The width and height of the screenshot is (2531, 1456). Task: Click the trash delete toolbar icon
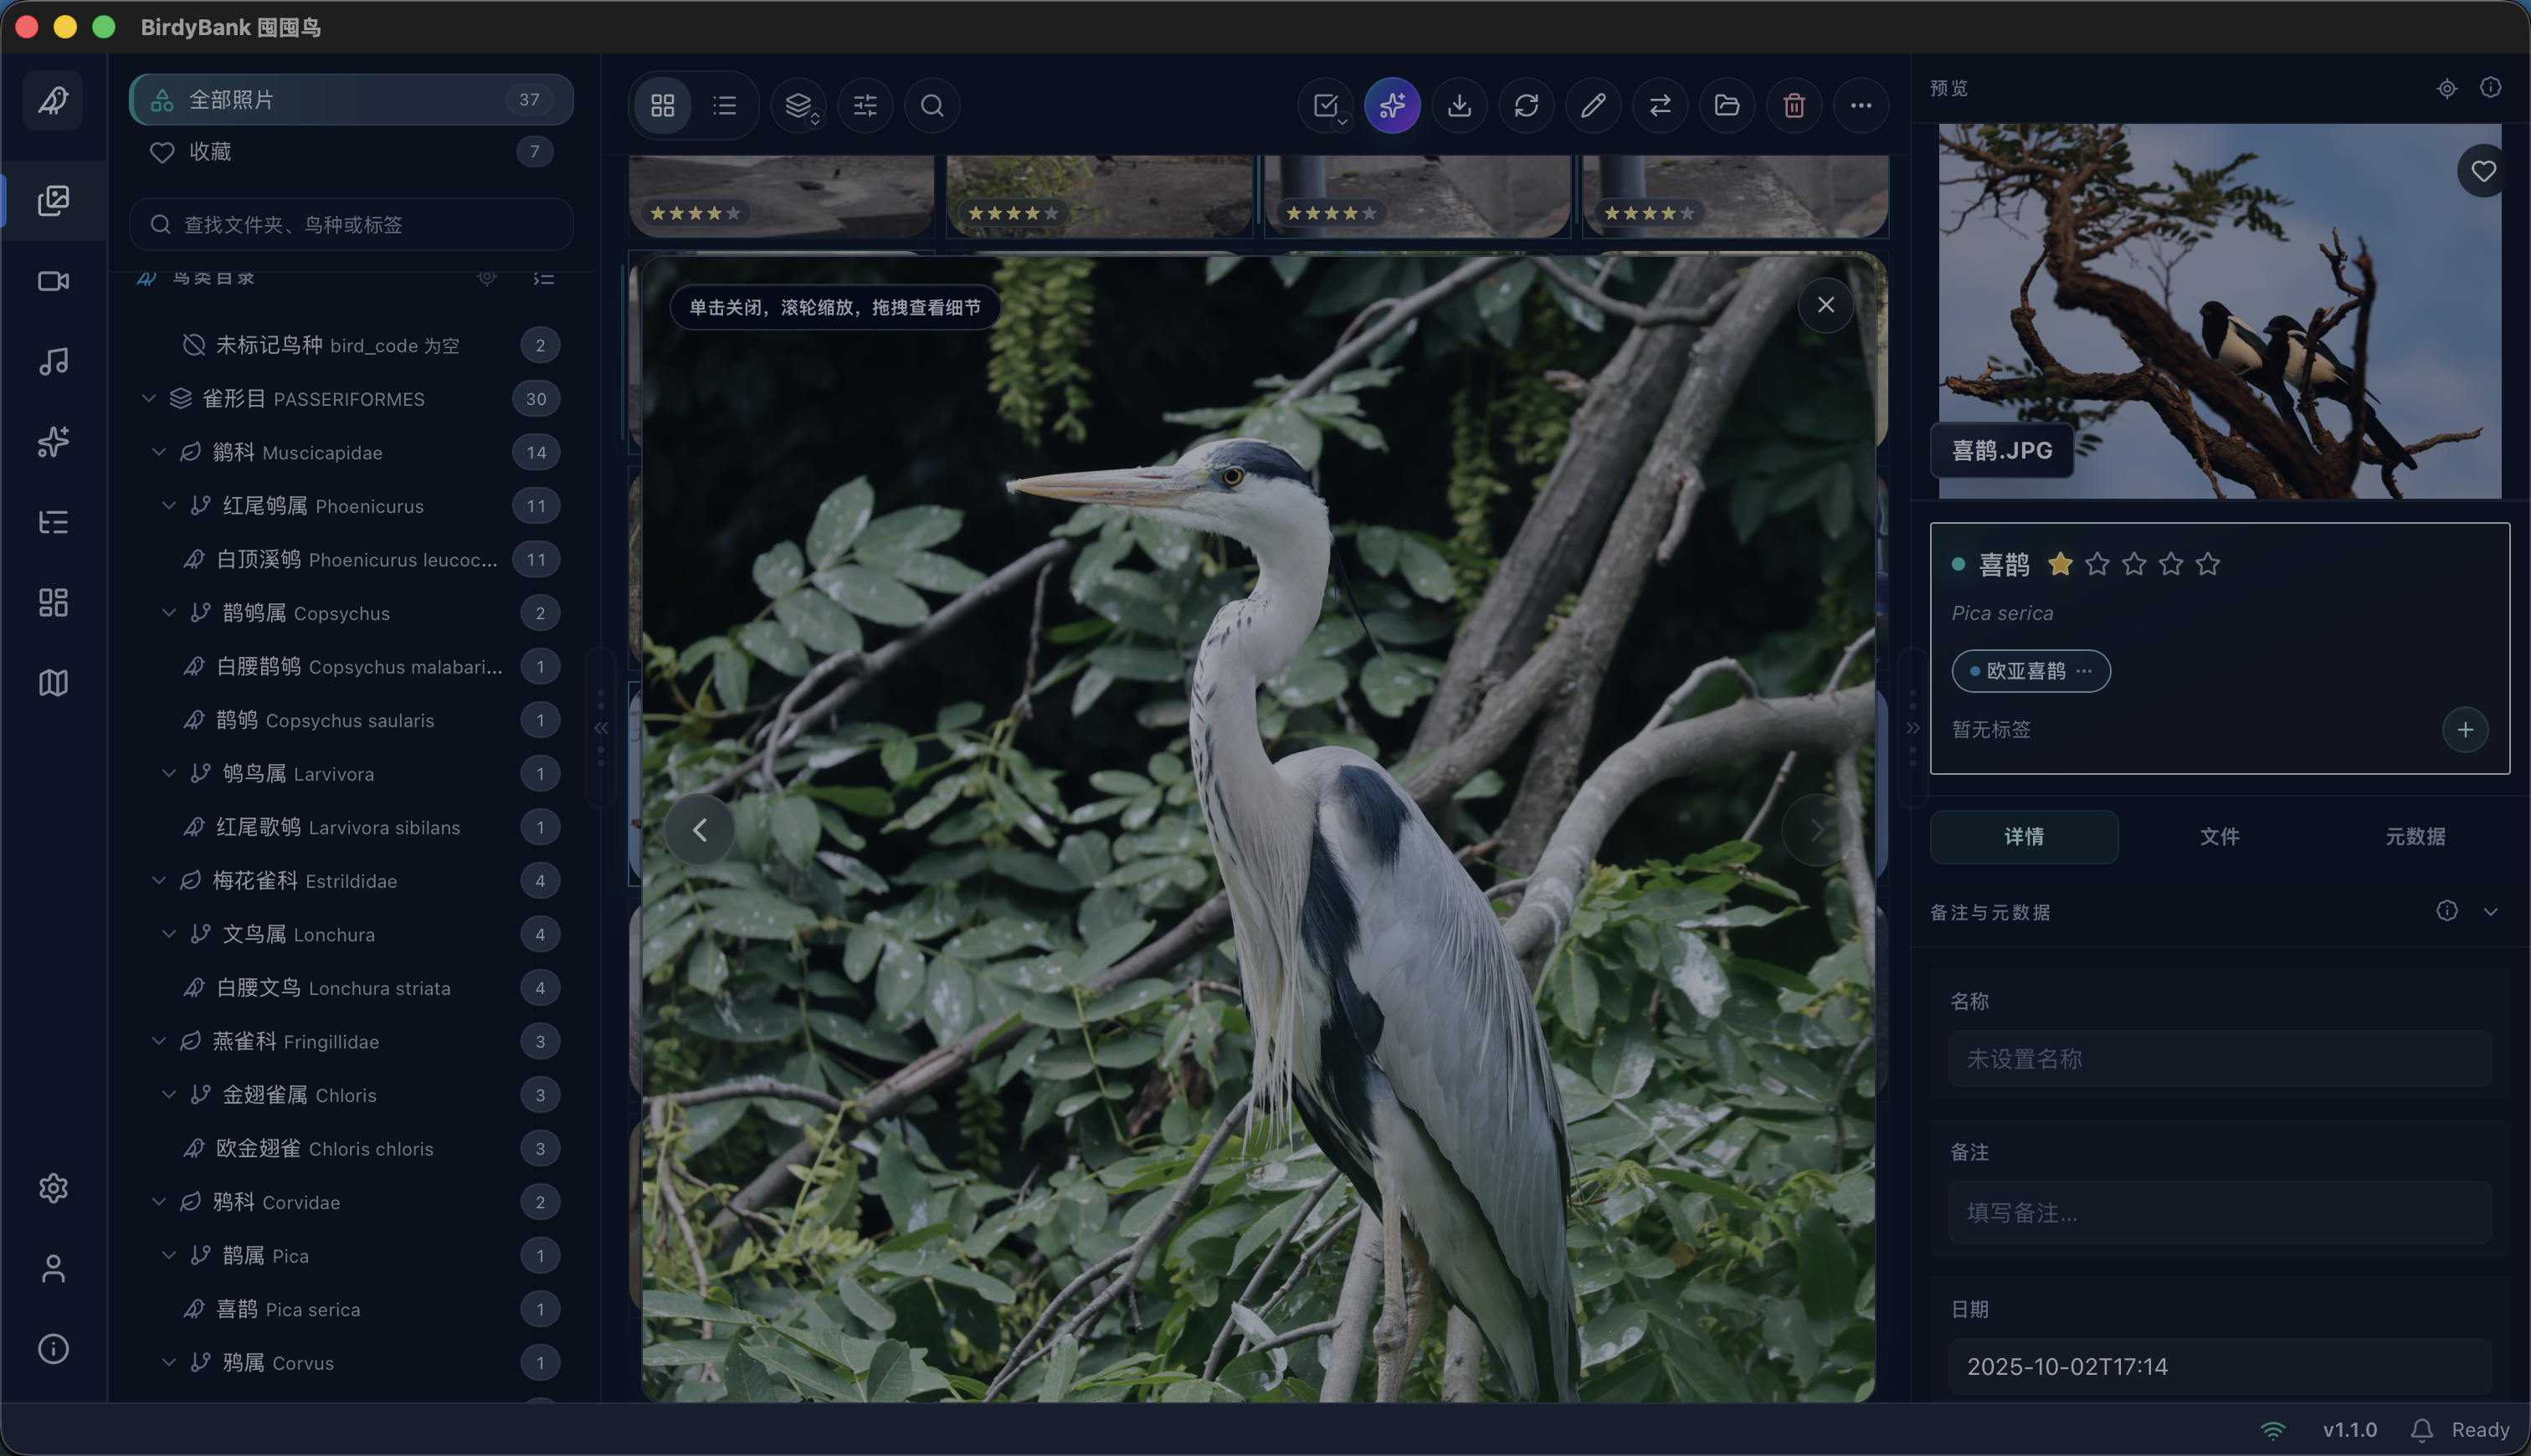point(1794,105)
